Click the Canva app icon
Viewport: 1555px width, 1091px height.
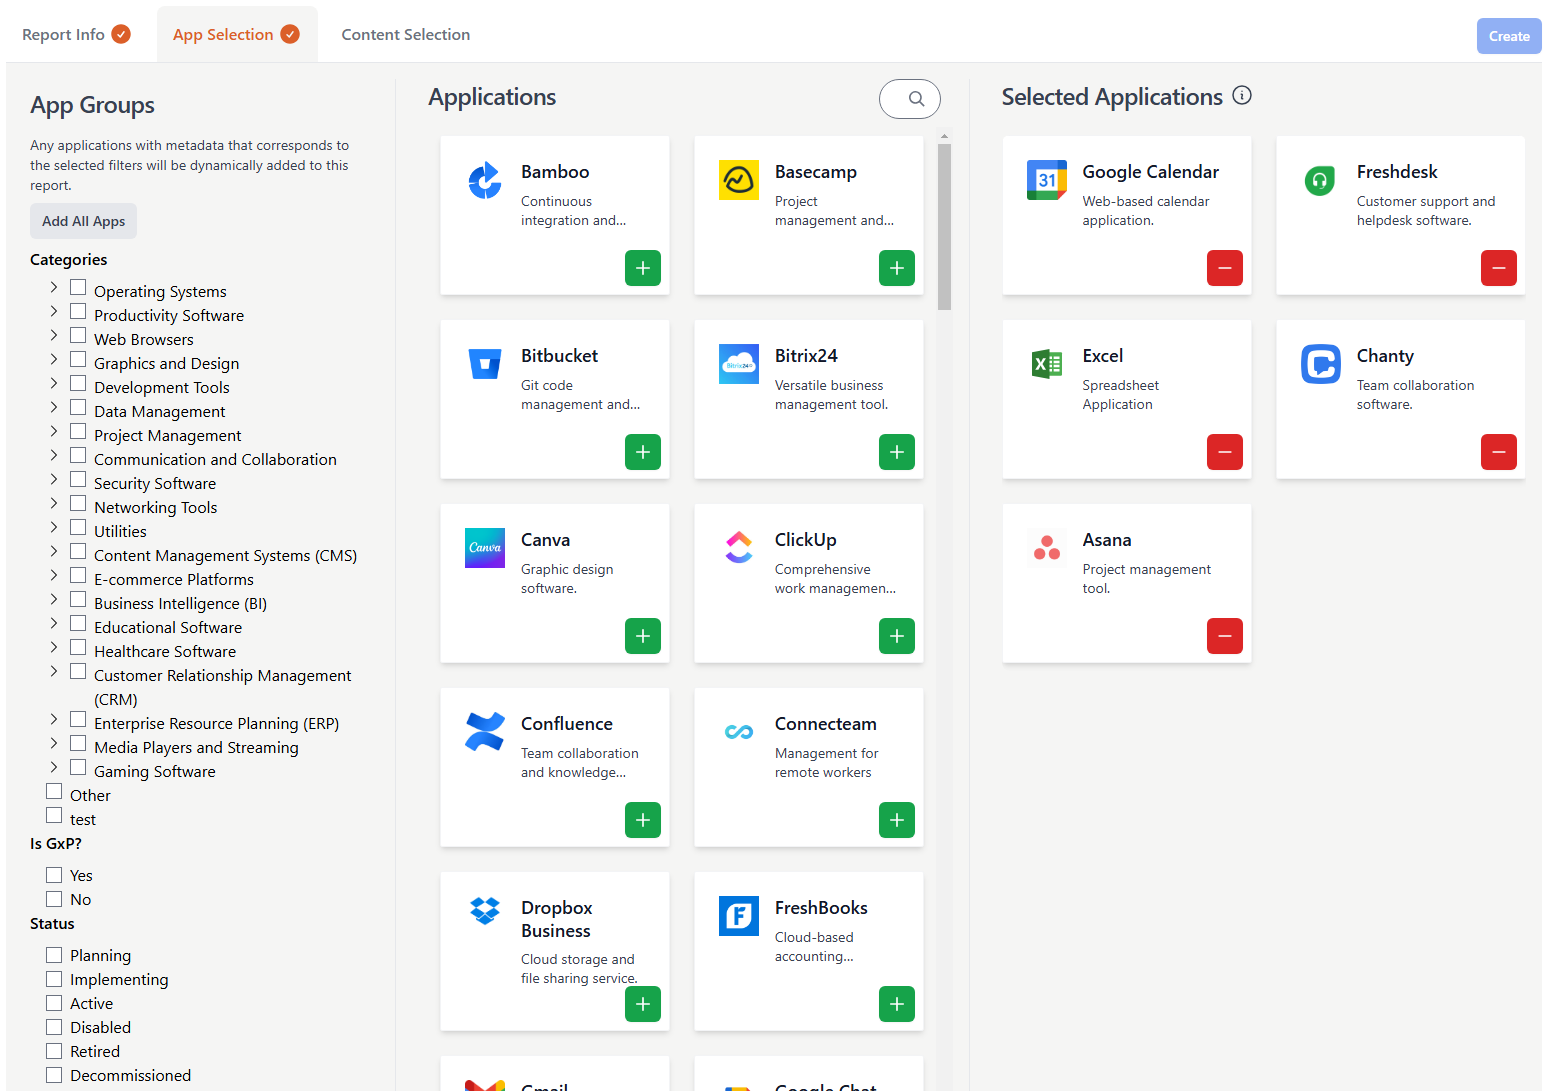tap(485, 548)
